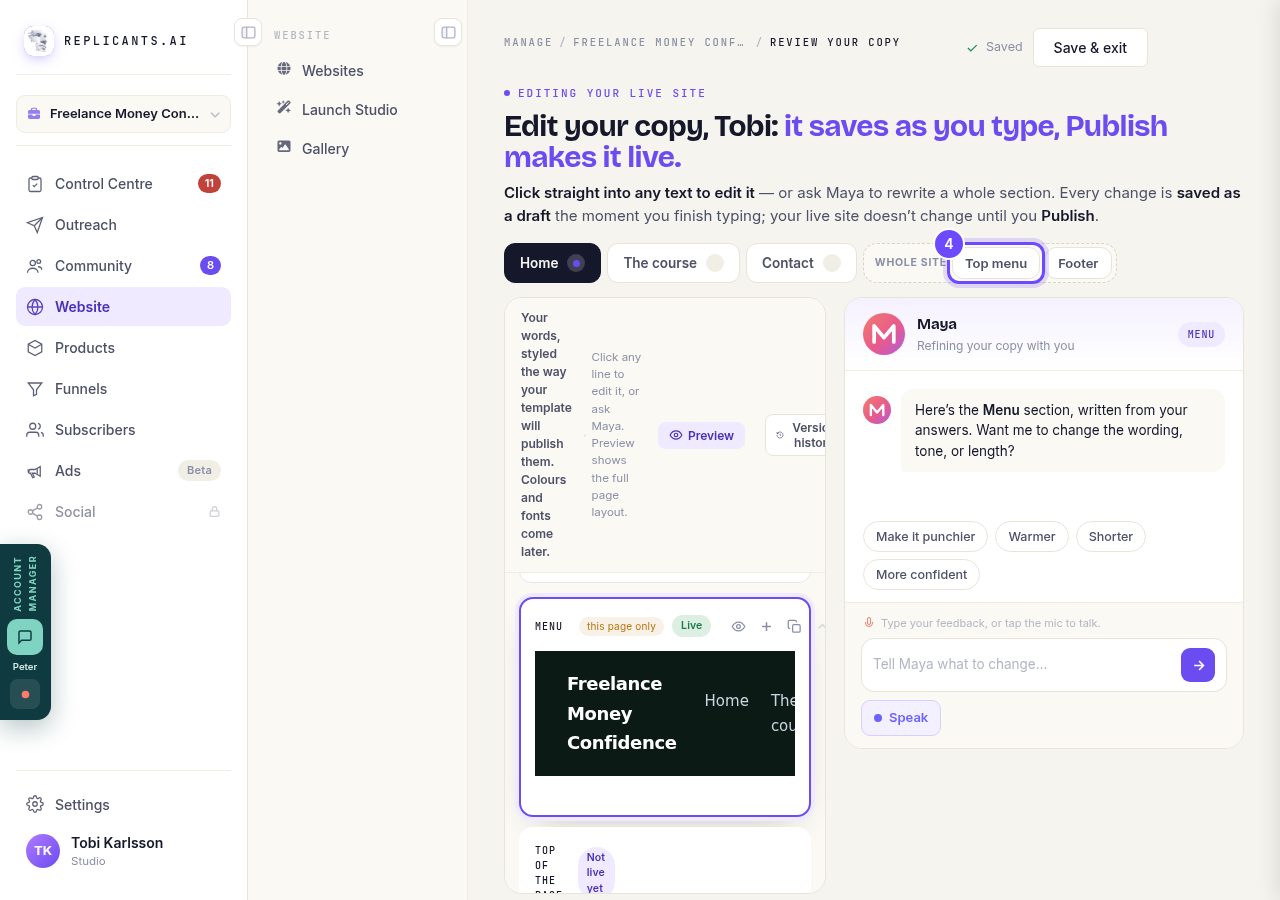Collapse the Website sub-panel icon

click(x=448, y=33)
